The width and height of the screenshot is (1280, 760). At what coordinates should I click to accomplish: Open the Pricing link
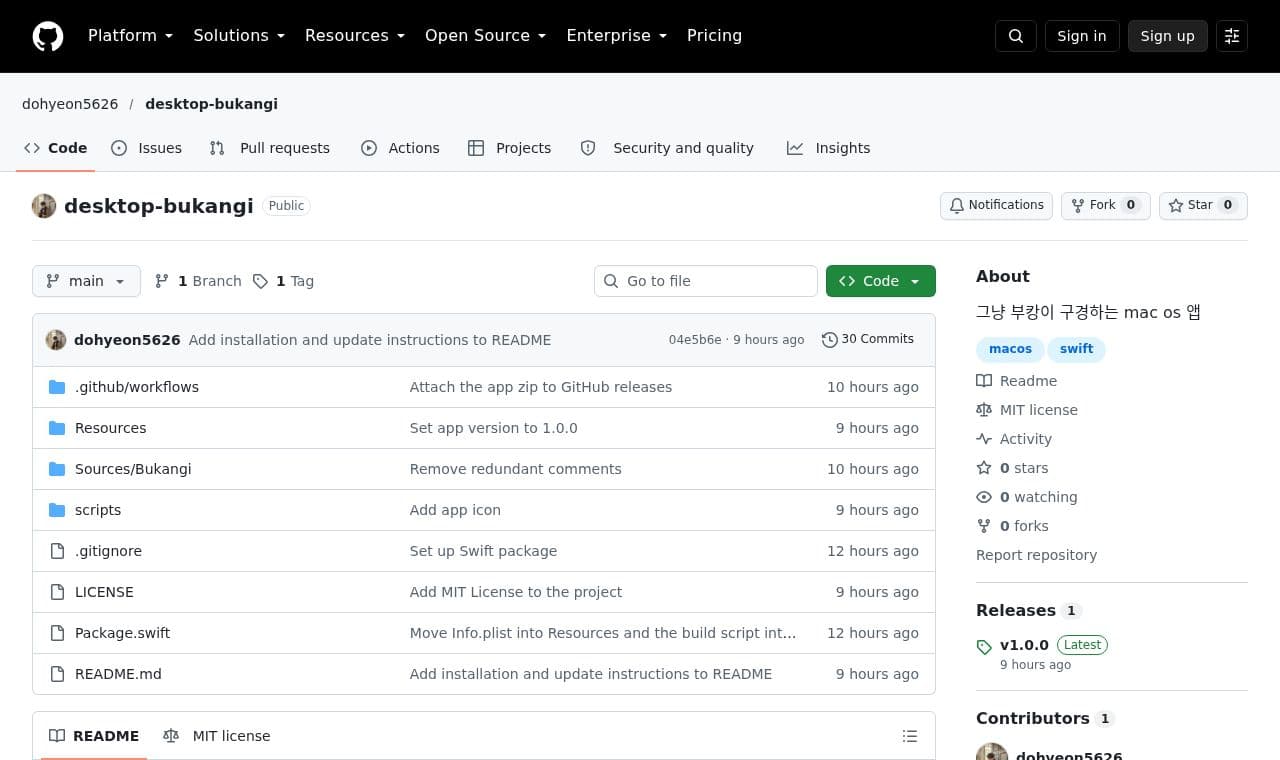coord(714,36)
